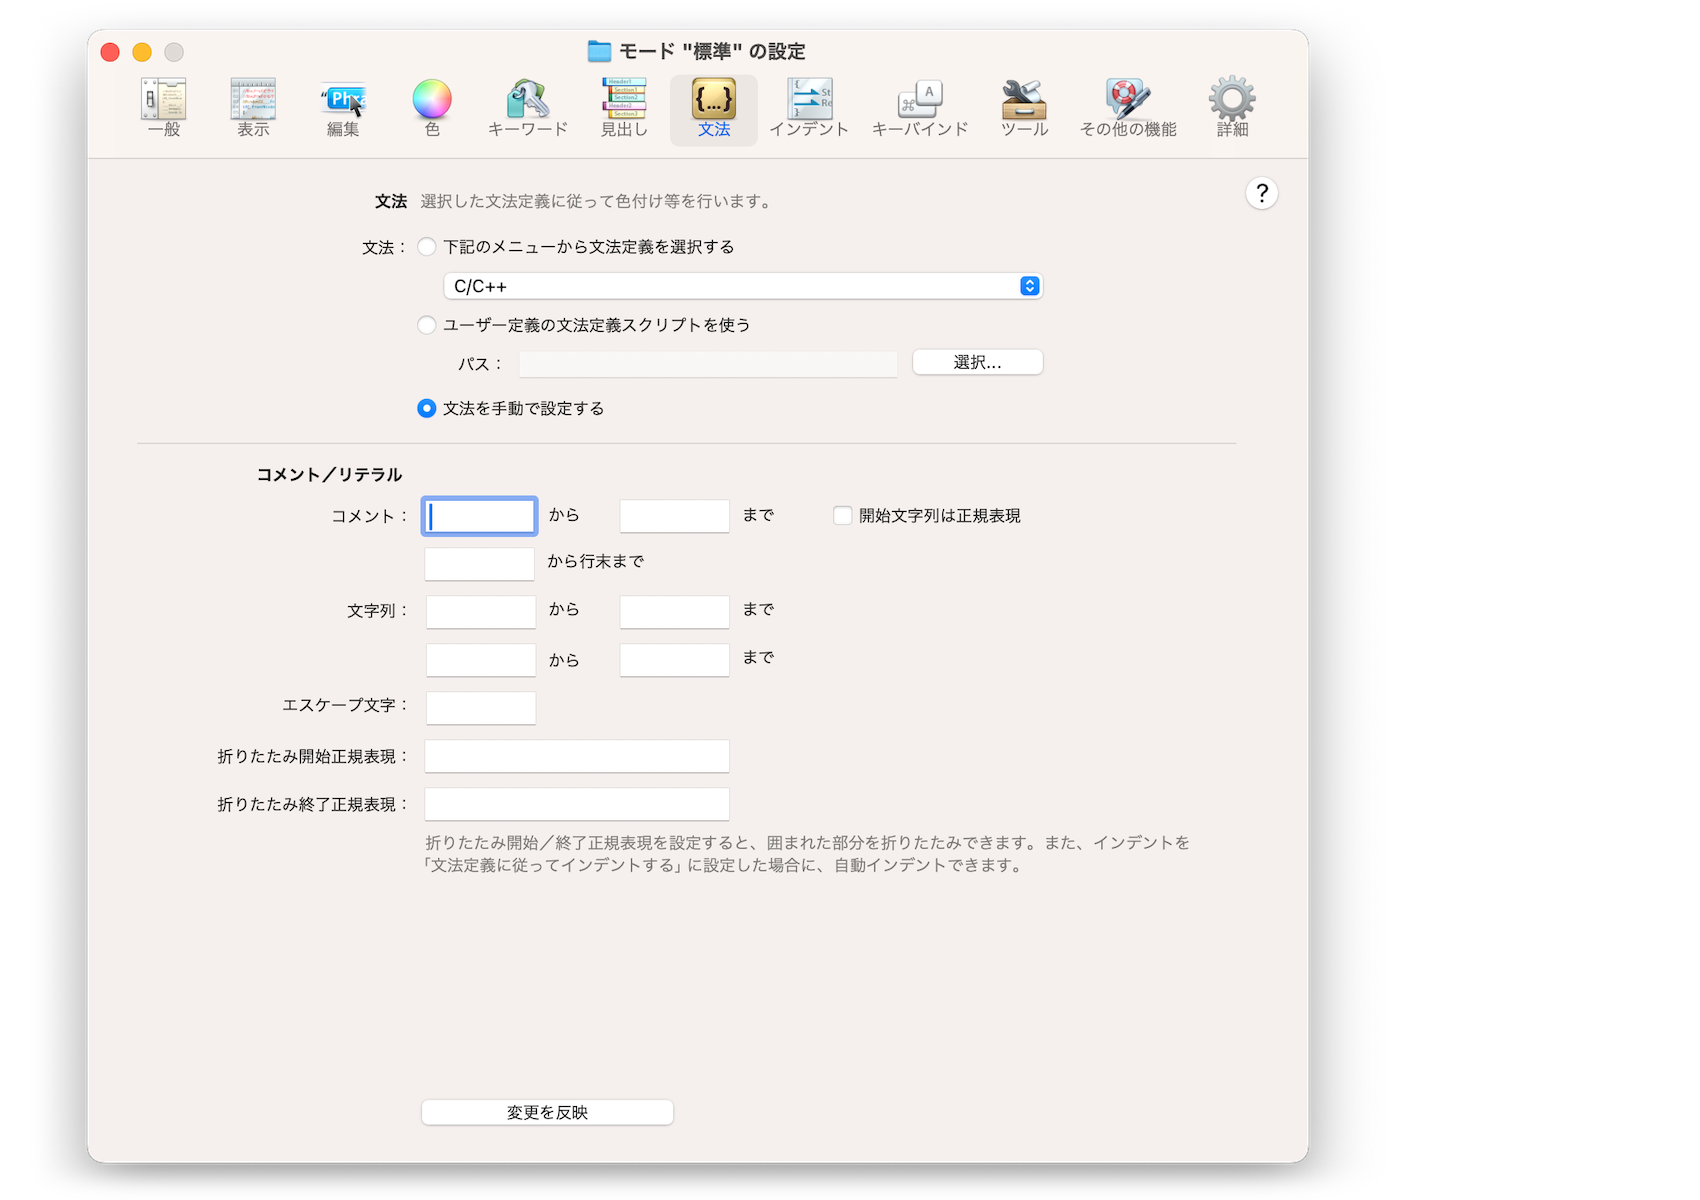Screen dimensions: 1700x1200
Task: Open the その他の機能 settings pane
Action: coord(1128,108)
